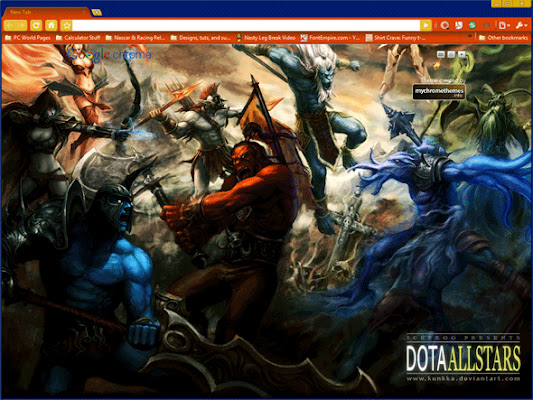
Task: Expand the bookmarks overflow chevron
Action: point(470,36)
